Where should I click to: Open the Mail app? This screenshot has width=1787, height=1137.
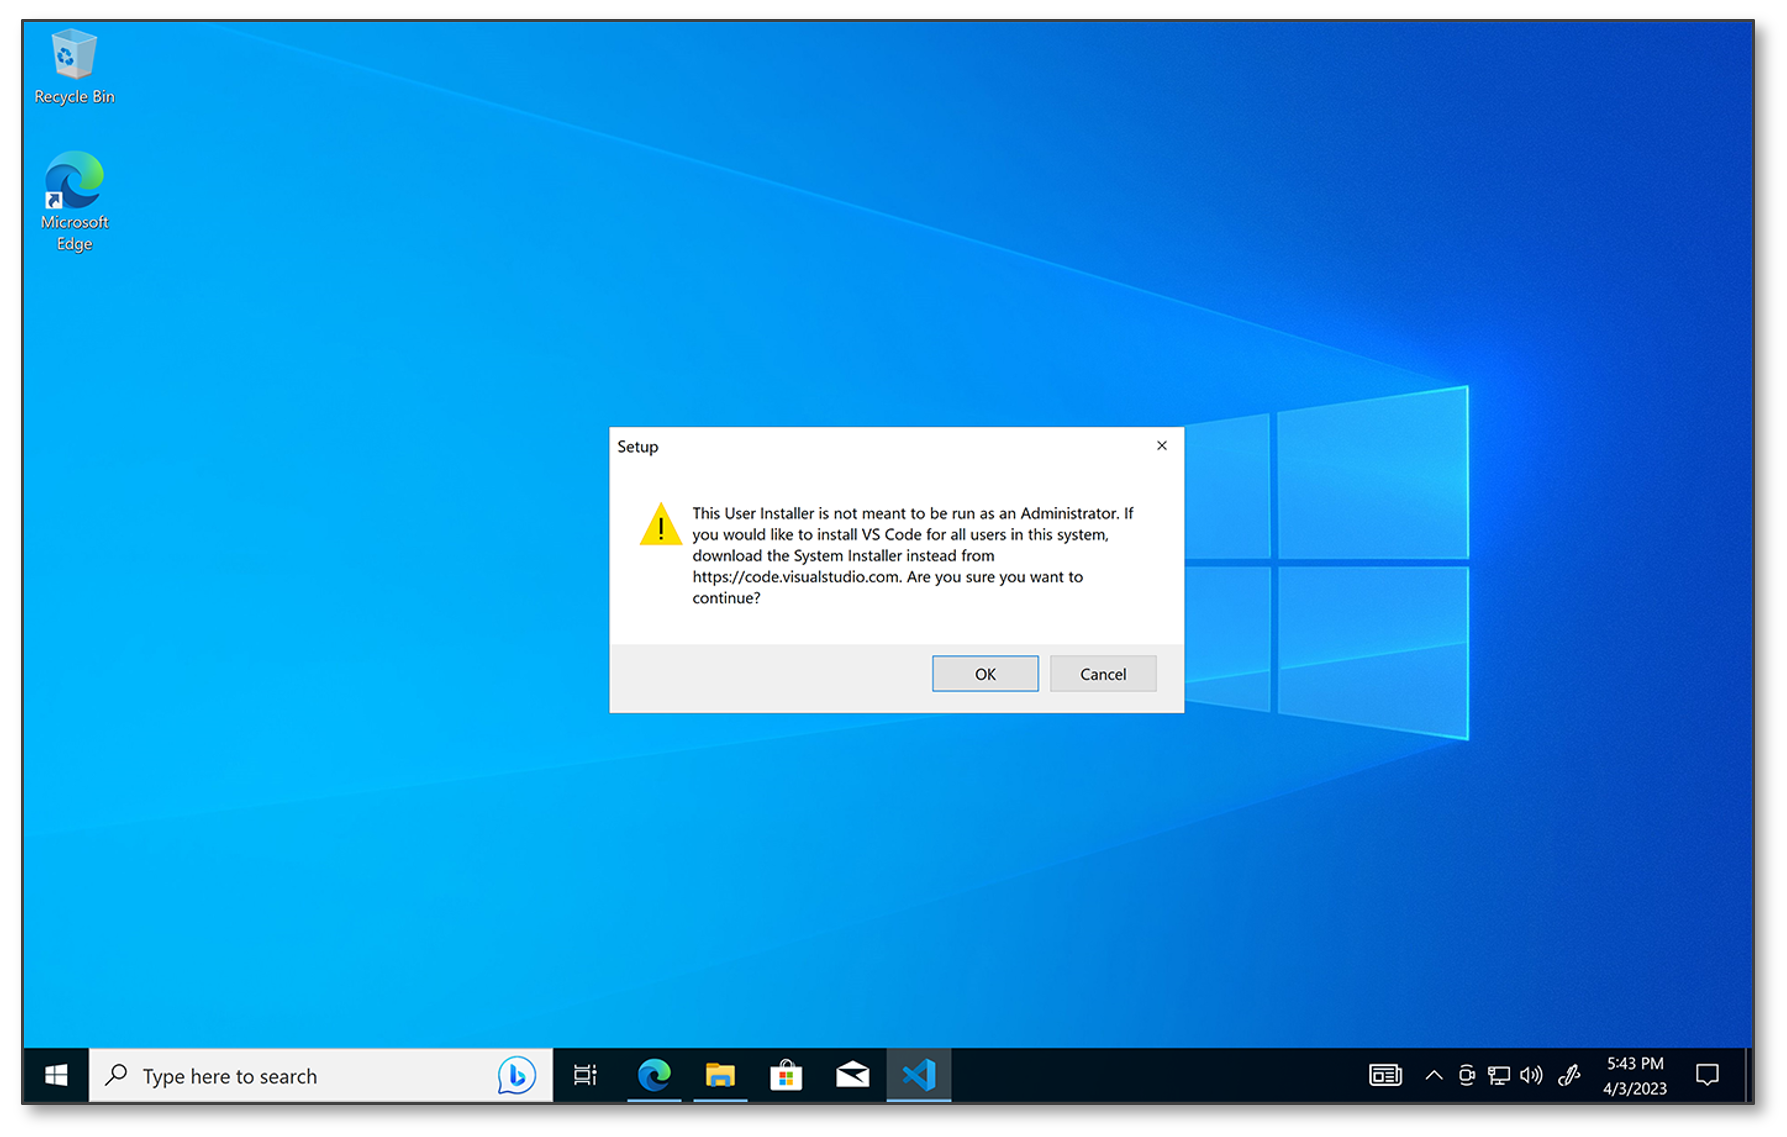[x=852, y=1075]
